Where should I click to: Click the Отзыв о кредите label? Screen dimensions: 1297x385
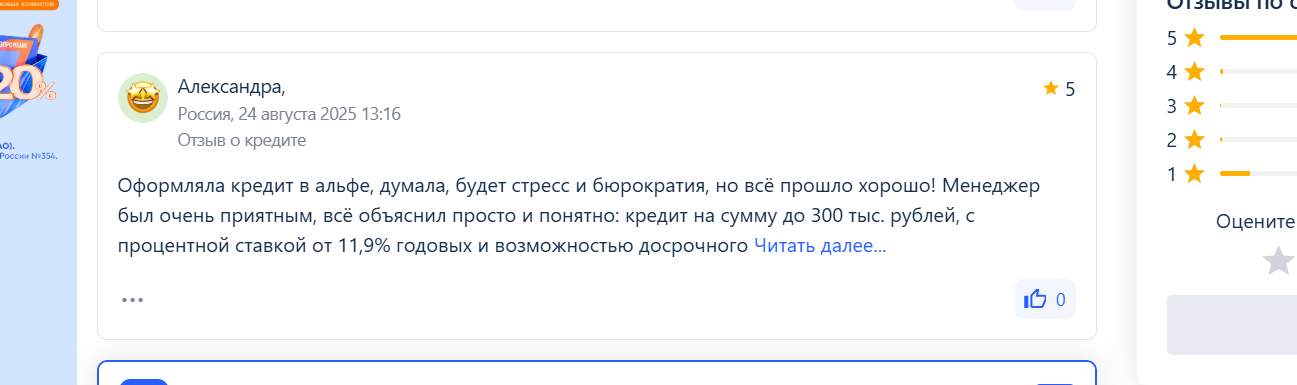pos(242,140)
